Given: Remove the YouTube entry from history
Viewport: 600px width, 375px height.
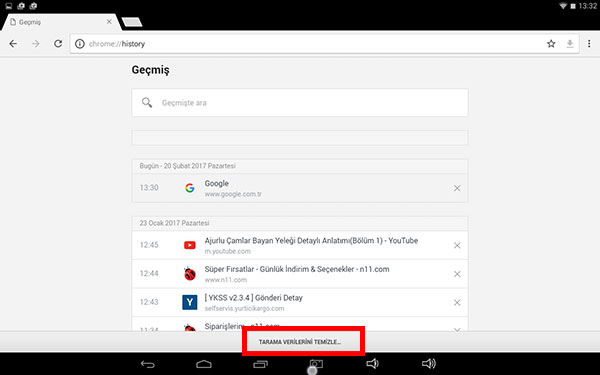Looking at the screenshot, I should pyautogui.click(x=457, y=245).
